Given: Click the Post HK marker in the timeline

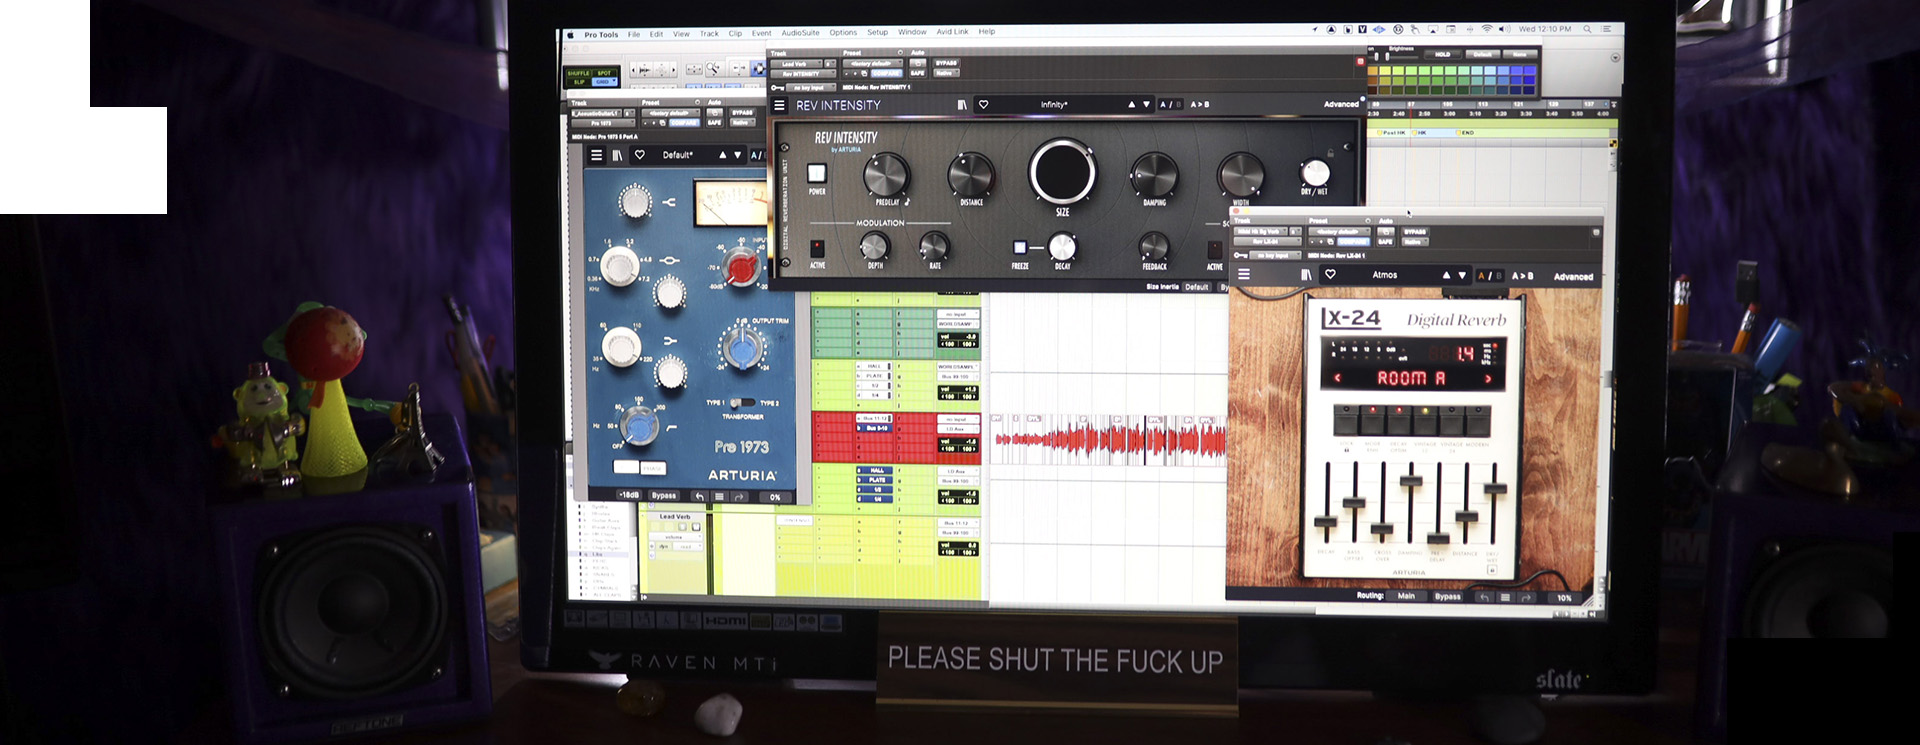Looking at the screenshot, I should click(x=1393, y=133).
